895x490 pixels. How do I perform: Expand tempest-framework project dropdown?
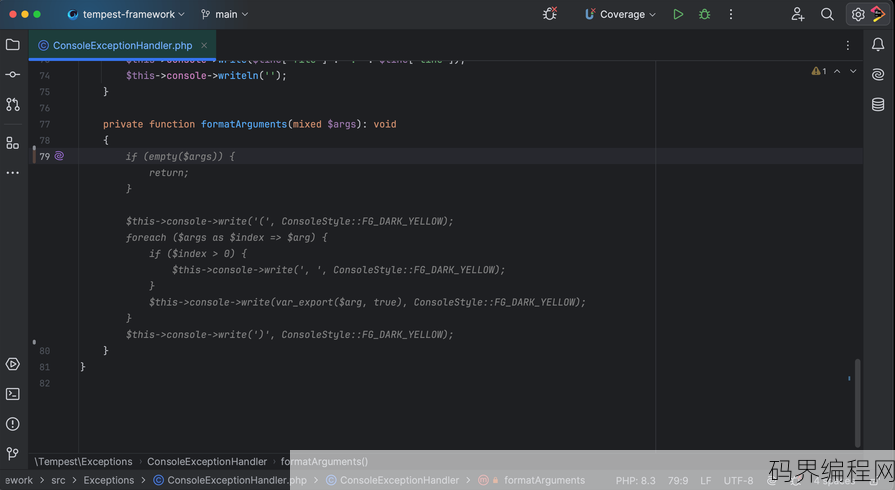[x=126, y=14]
